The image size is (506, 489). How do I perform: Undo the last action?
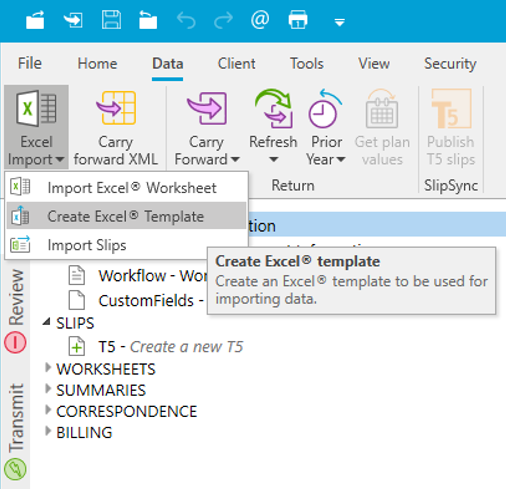tap(186, 20)
